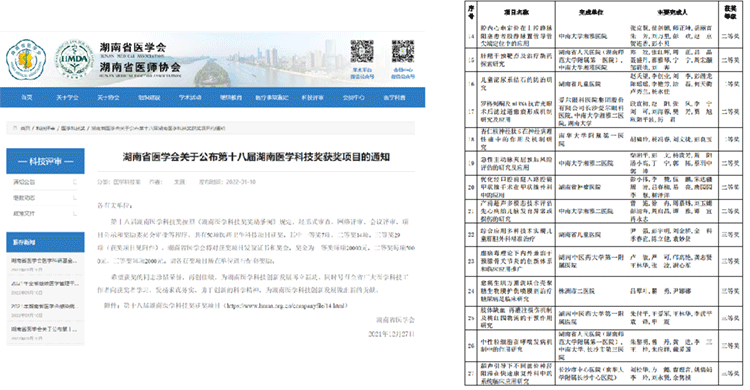Screen dimensions: 750x390
Task: Open the 继续教育 navigation item
Action: click(231, 98)
